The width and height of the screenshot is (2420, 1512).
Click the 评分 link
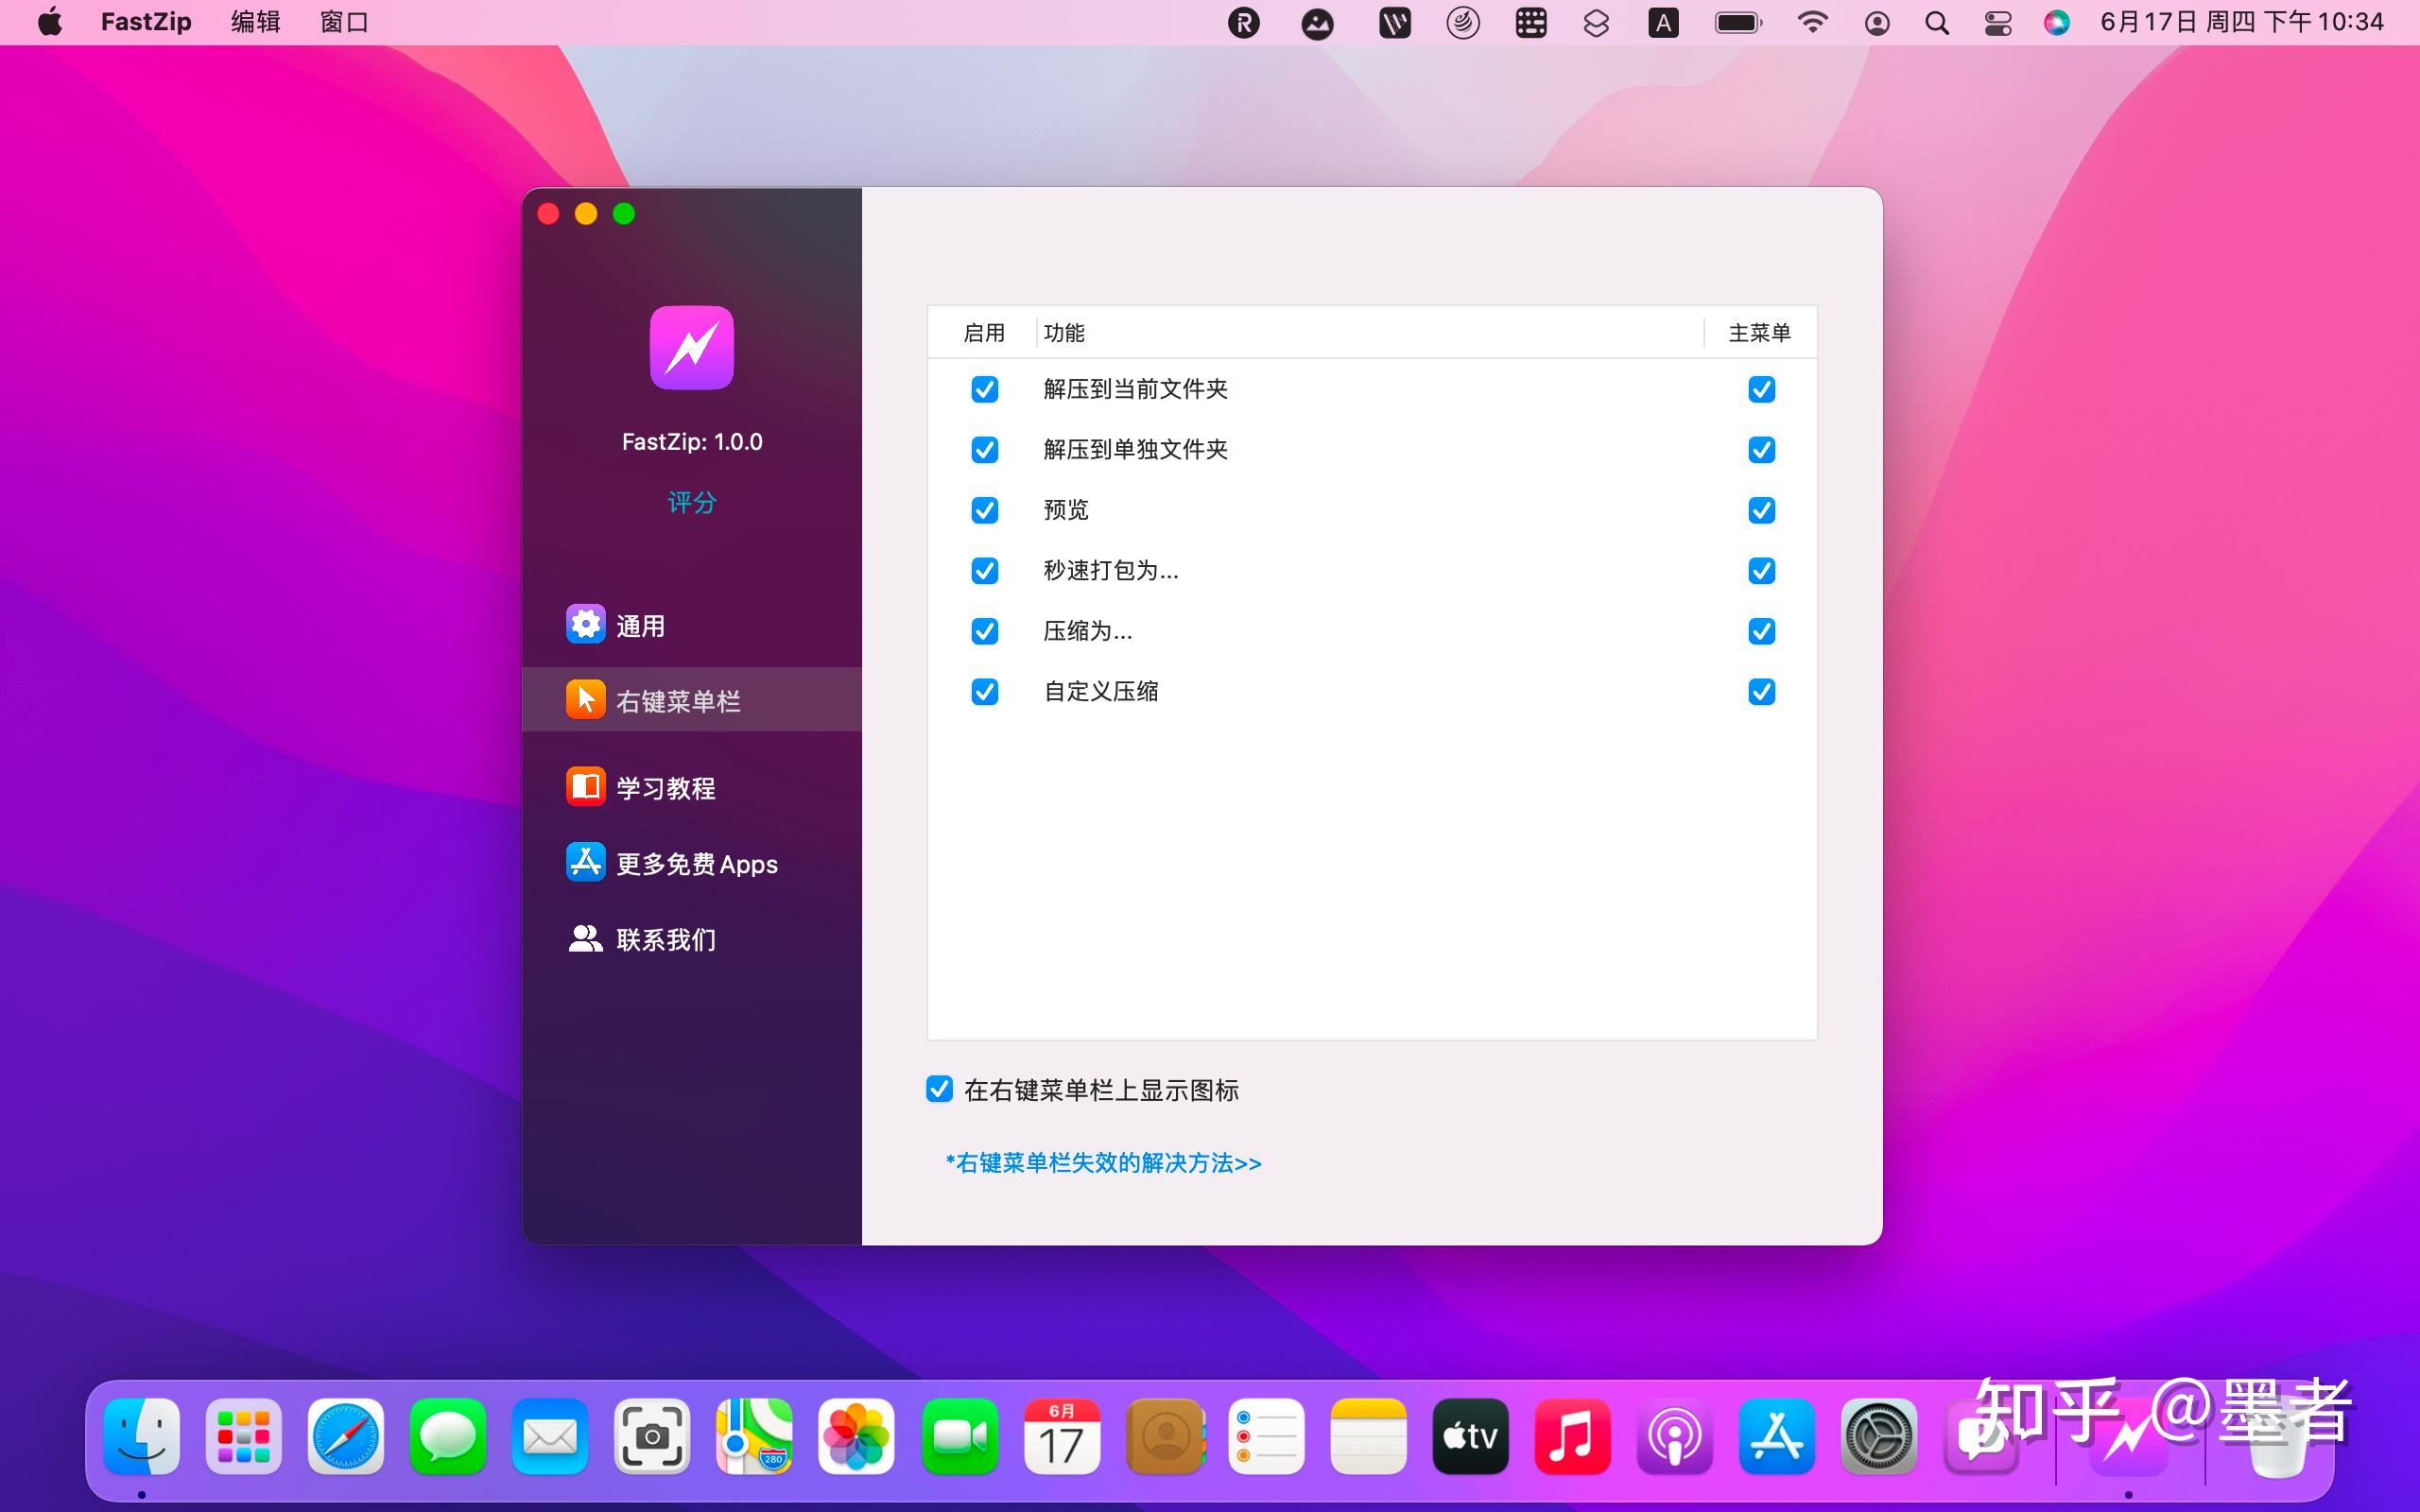click(x=691, y=503)
